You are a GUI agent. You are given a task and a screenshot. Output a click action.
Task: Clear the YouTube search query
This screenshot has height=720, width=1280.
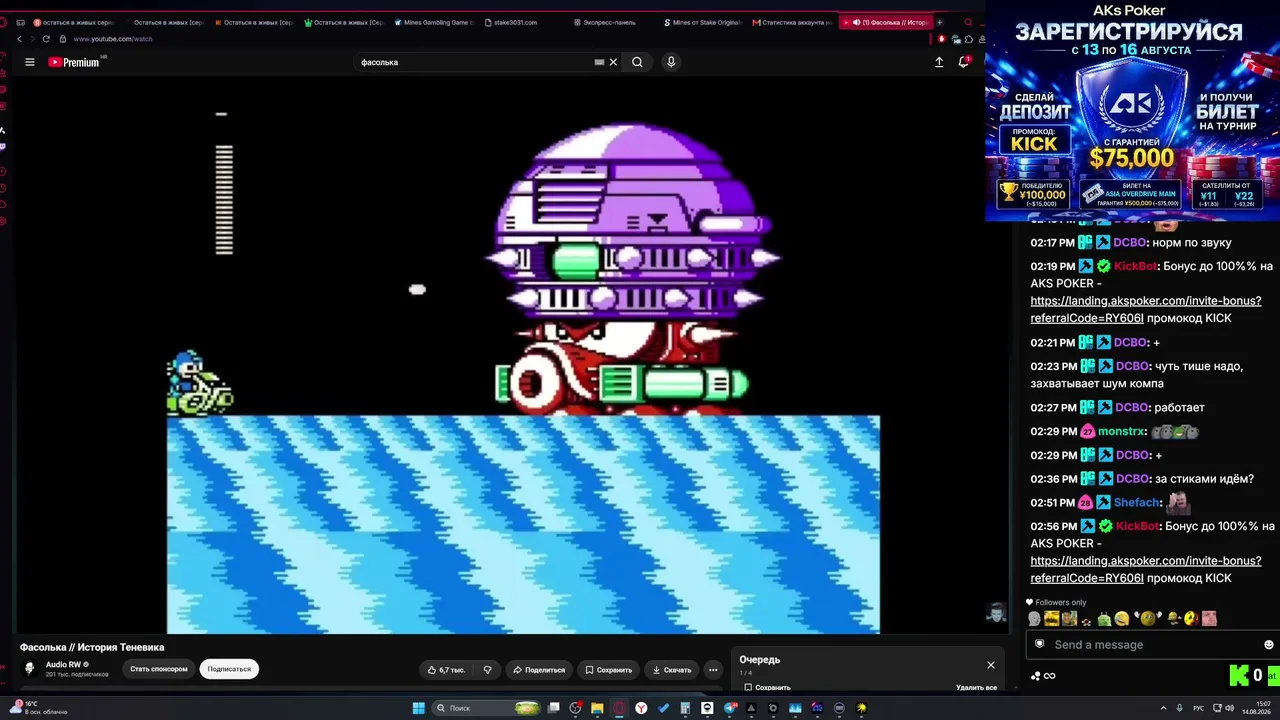pos(613,62)
